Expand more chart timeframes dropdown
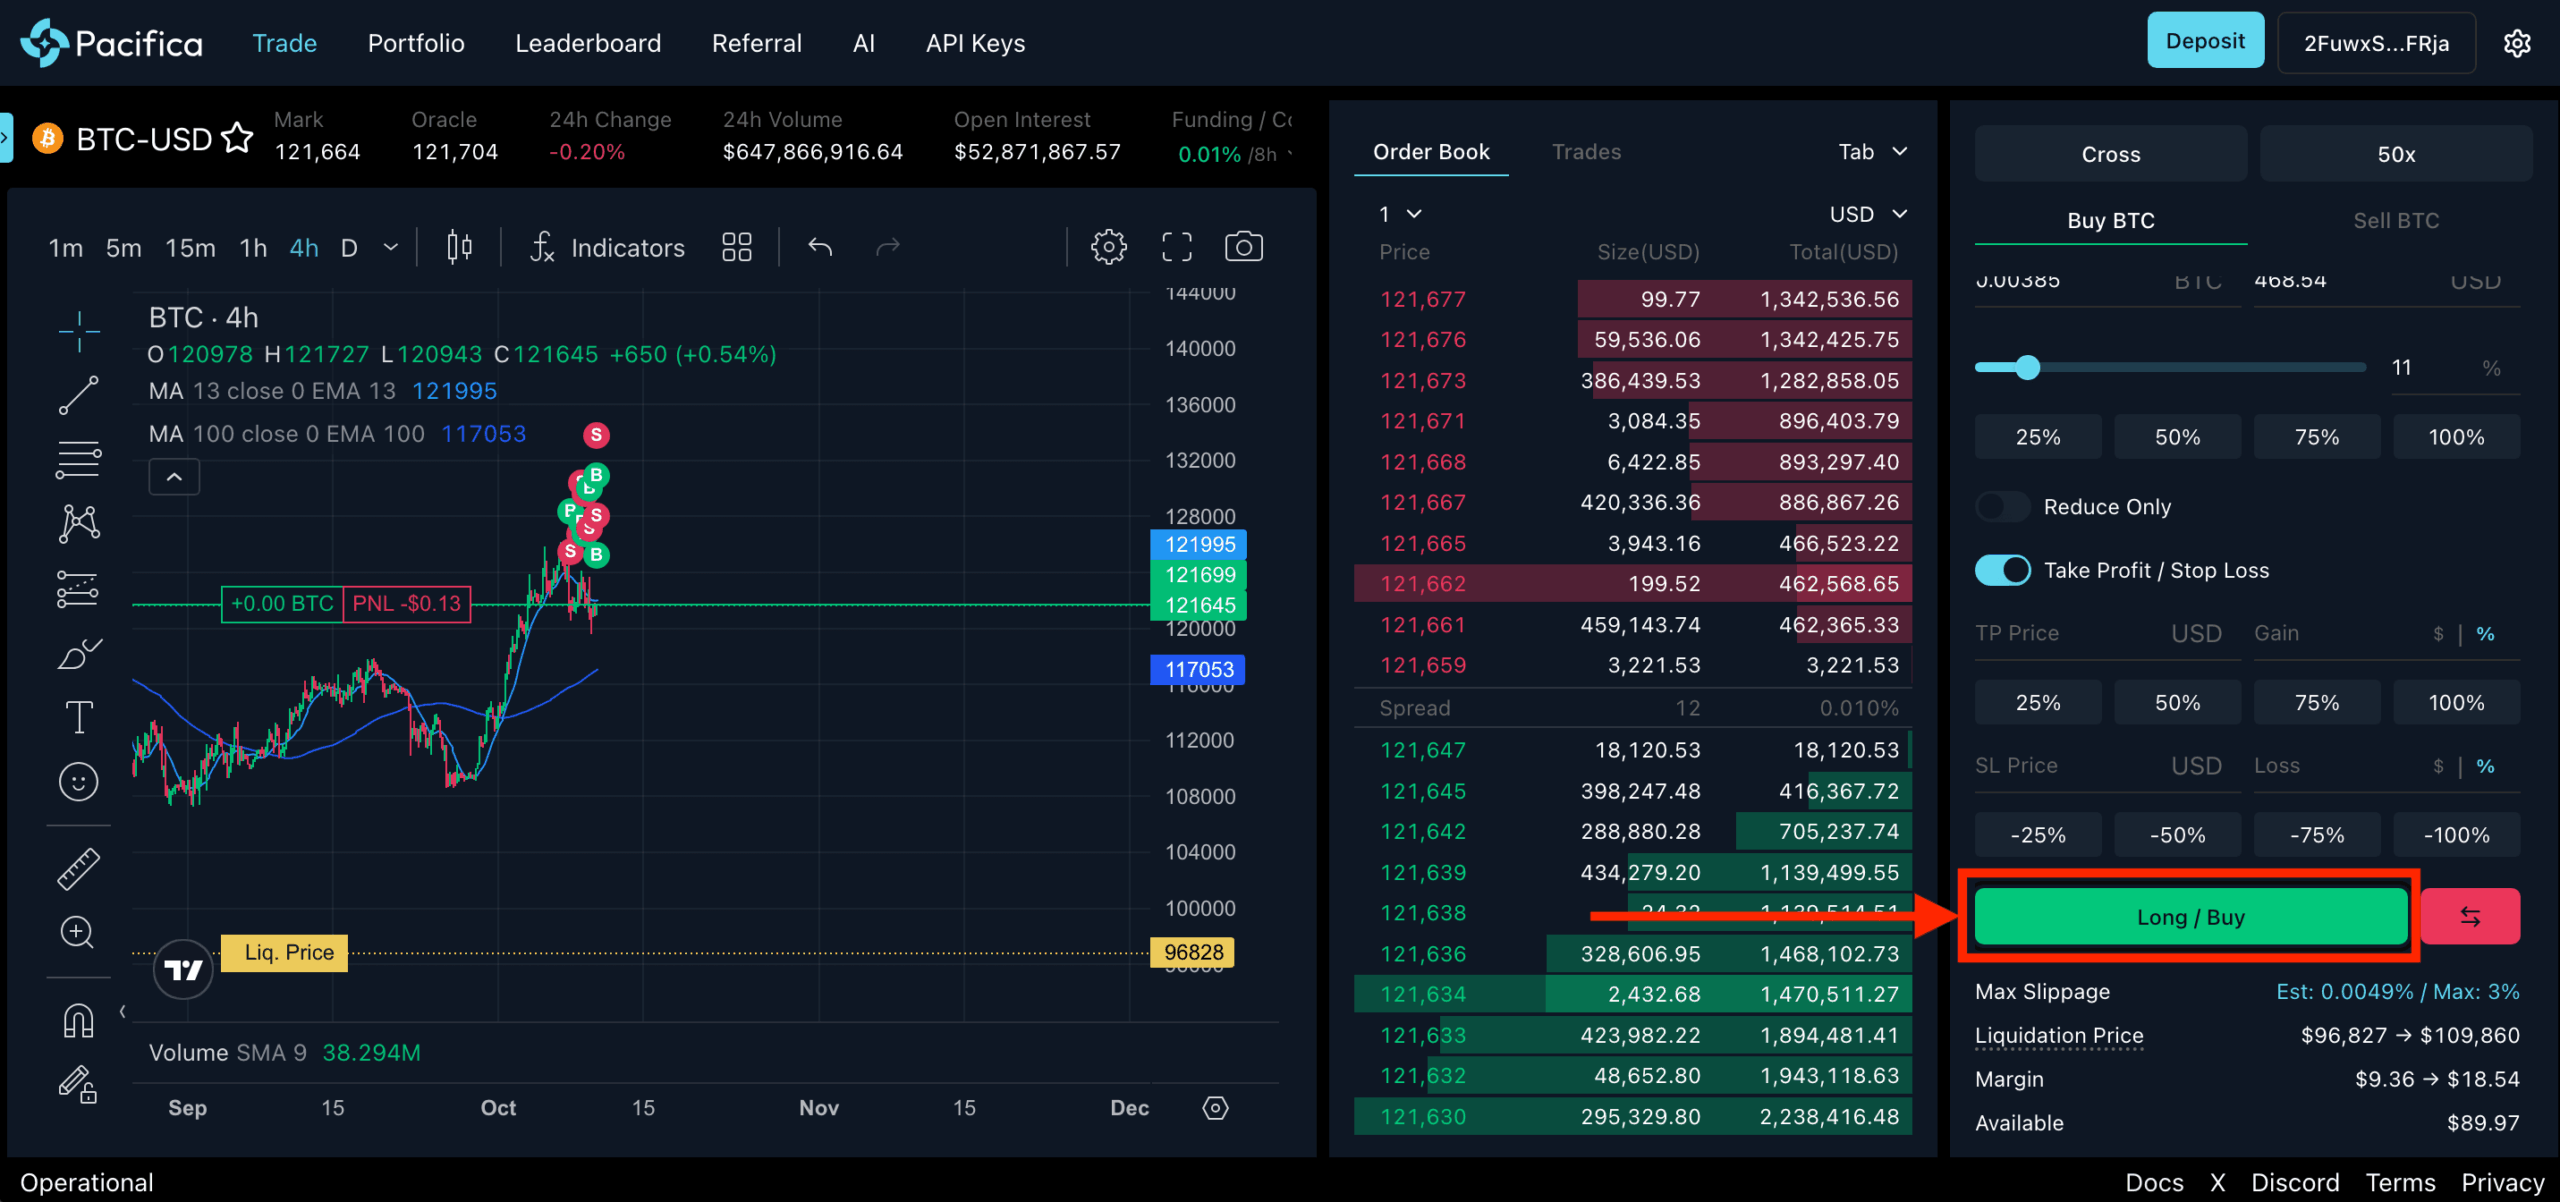The height and width of the screenshot is (1202, 2560). pyautogui.click(x=391, y=247)
